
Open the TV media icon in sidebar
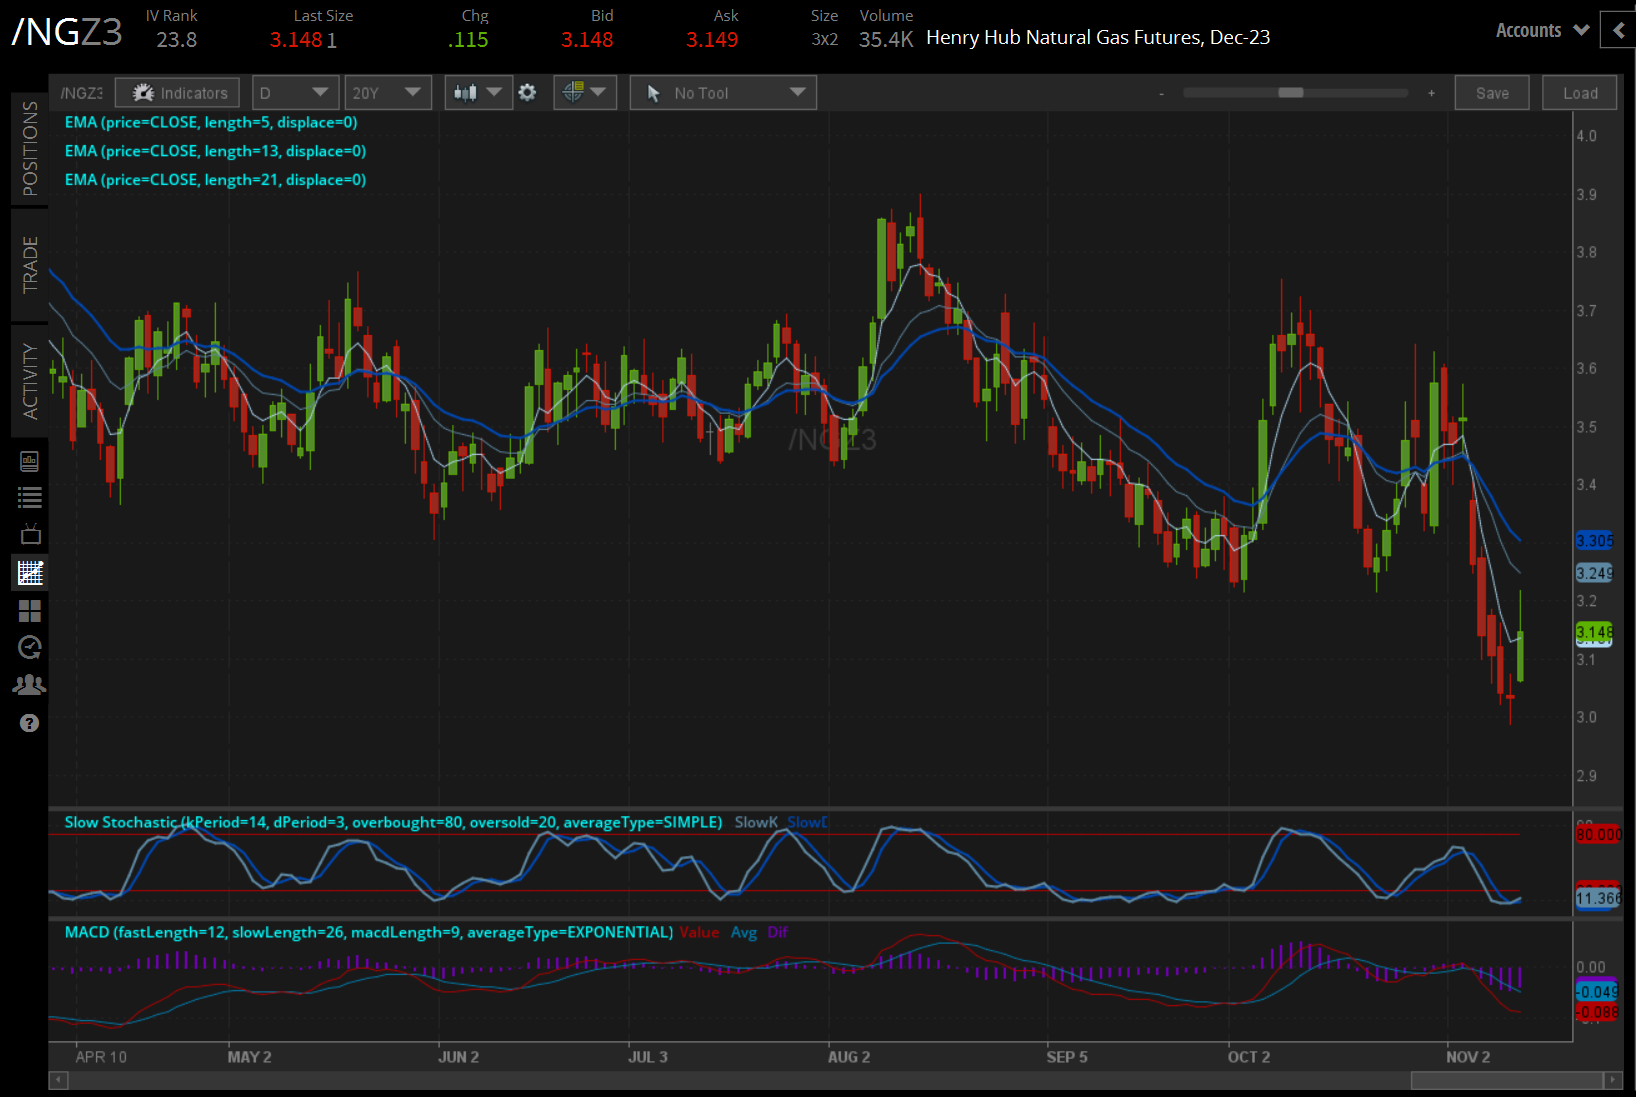point(30,534)
